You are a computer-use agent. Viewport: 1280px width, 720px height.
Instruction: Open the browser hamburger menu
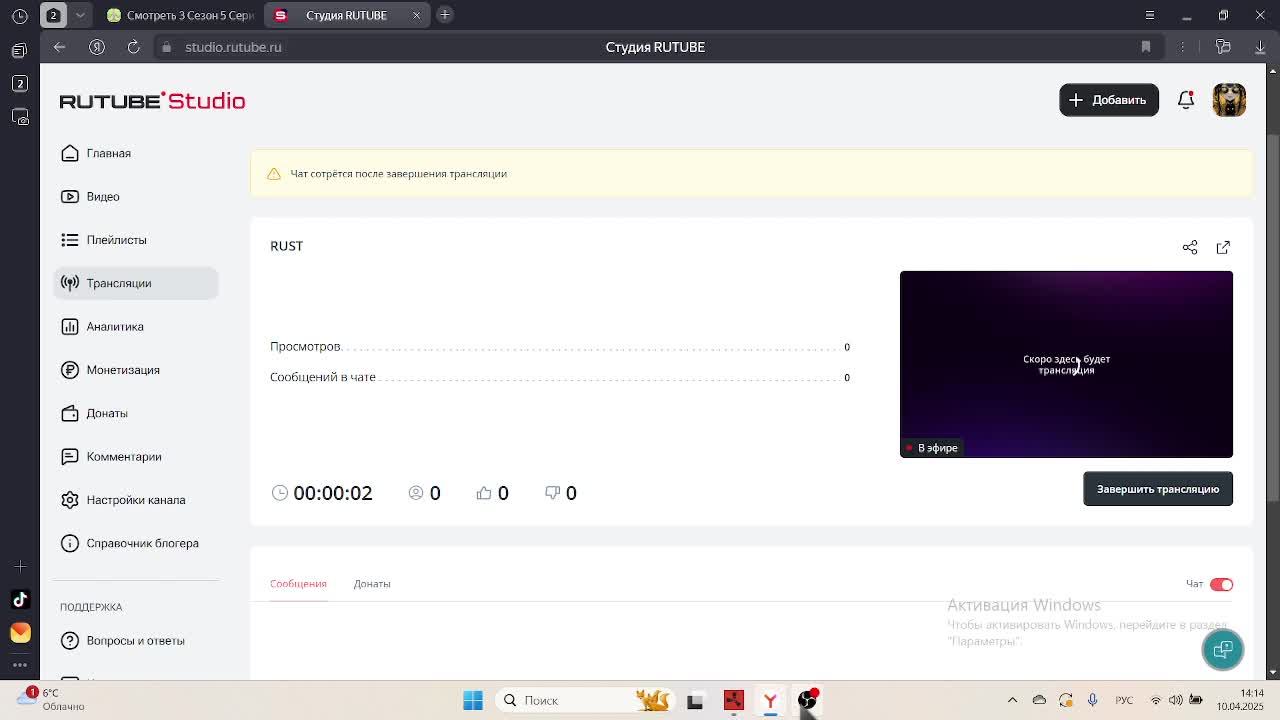pos(1150,15)
